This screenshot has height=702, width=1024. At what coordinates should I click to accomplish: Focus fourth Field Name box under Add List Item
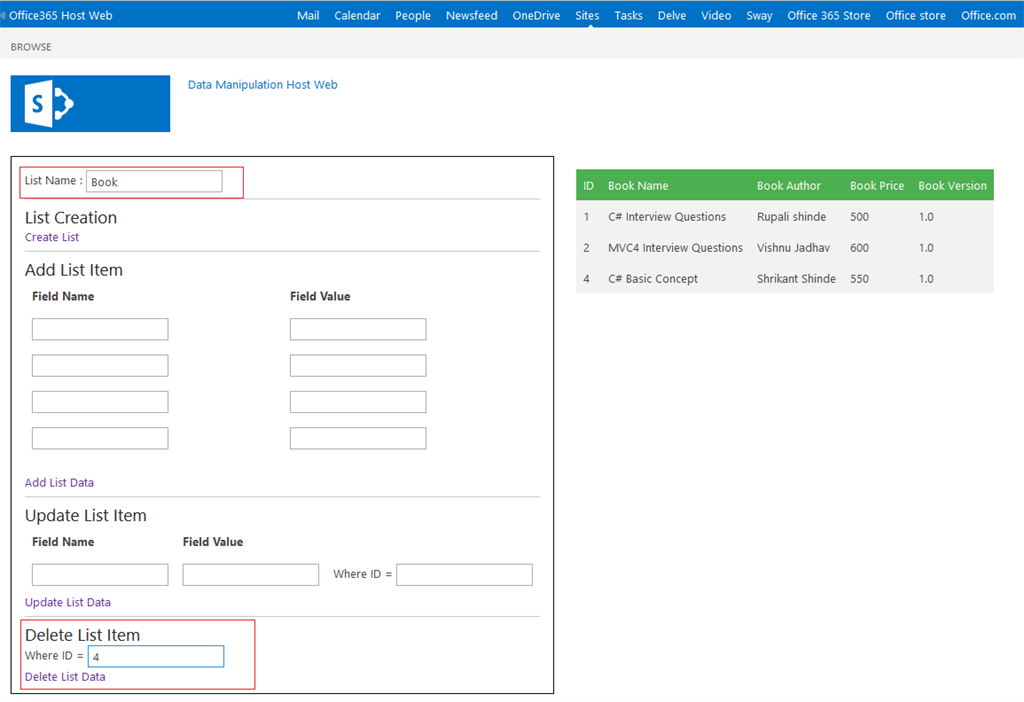[x=100, y=438]
